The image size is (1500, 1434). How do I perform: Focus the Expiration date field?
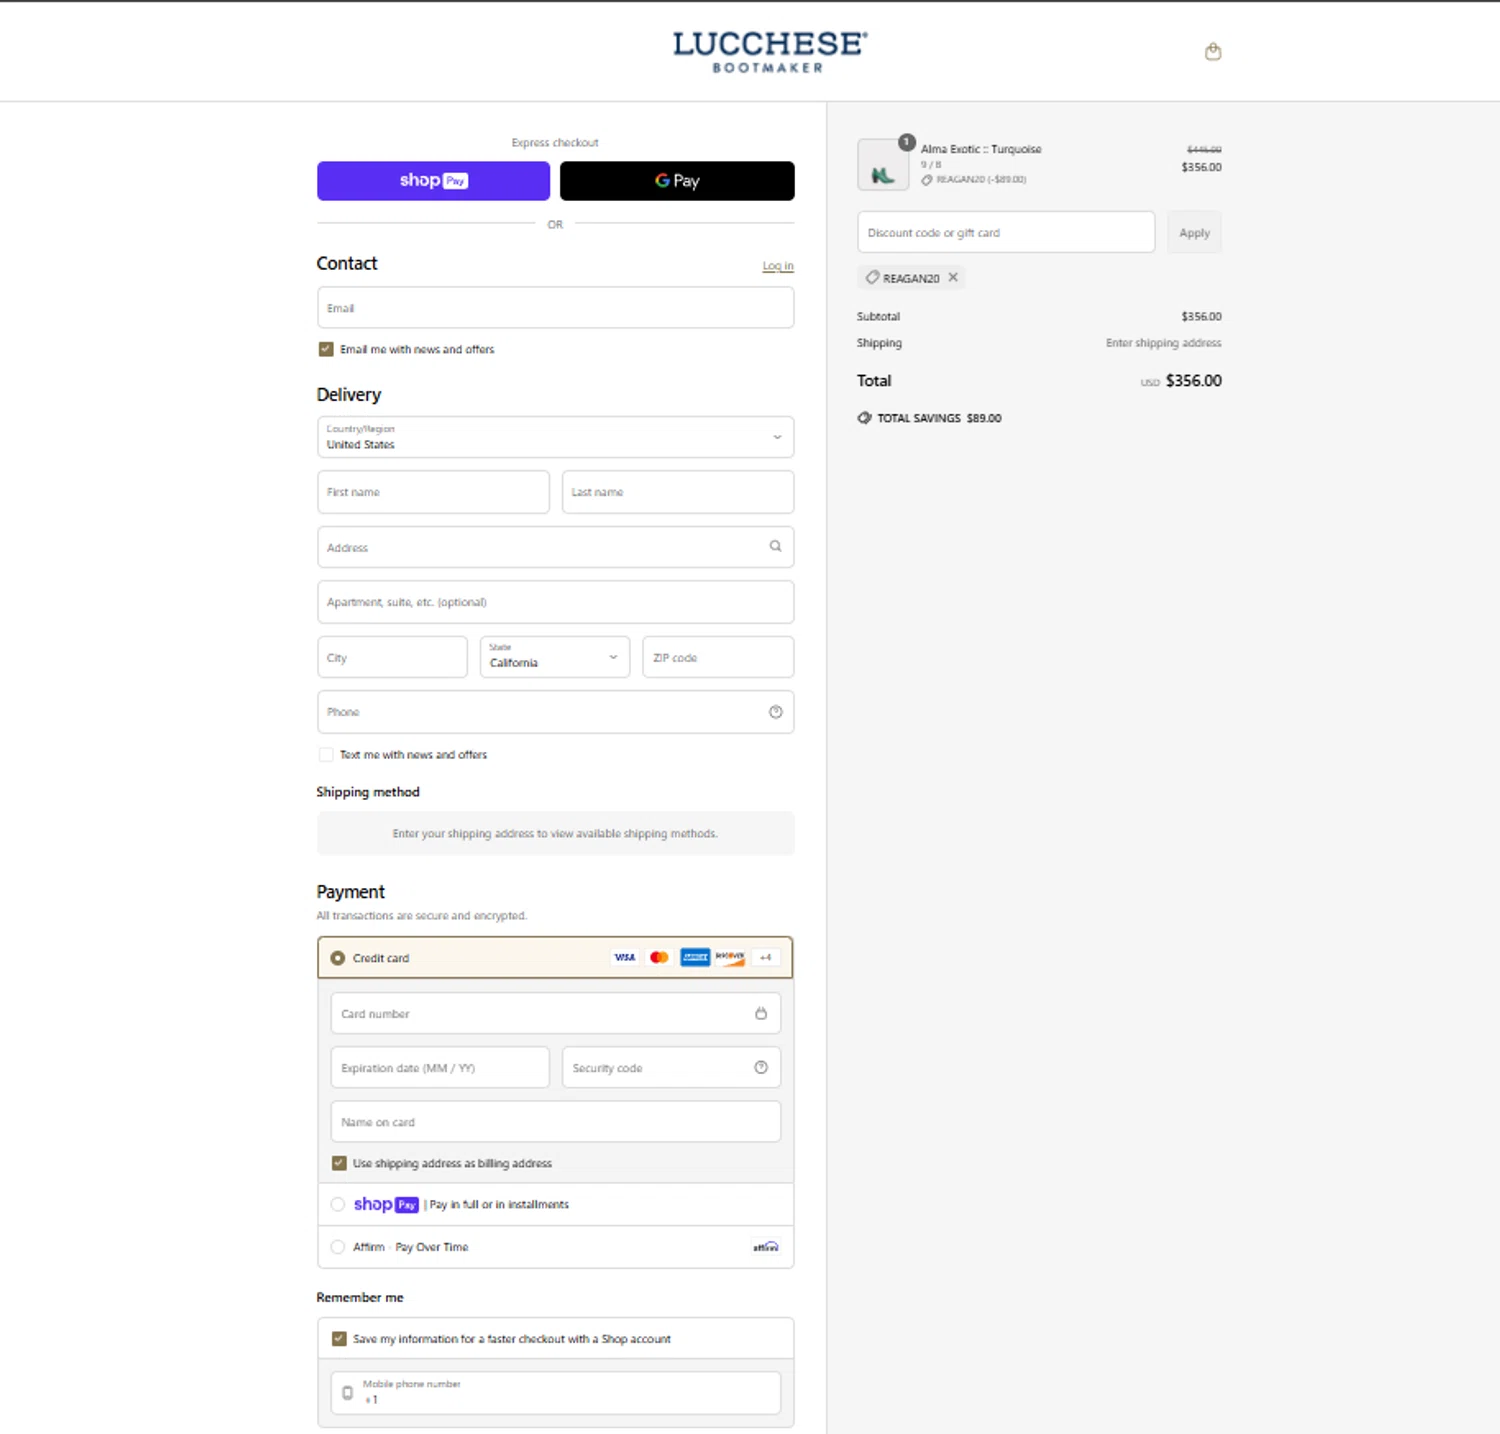[440, 1068]
